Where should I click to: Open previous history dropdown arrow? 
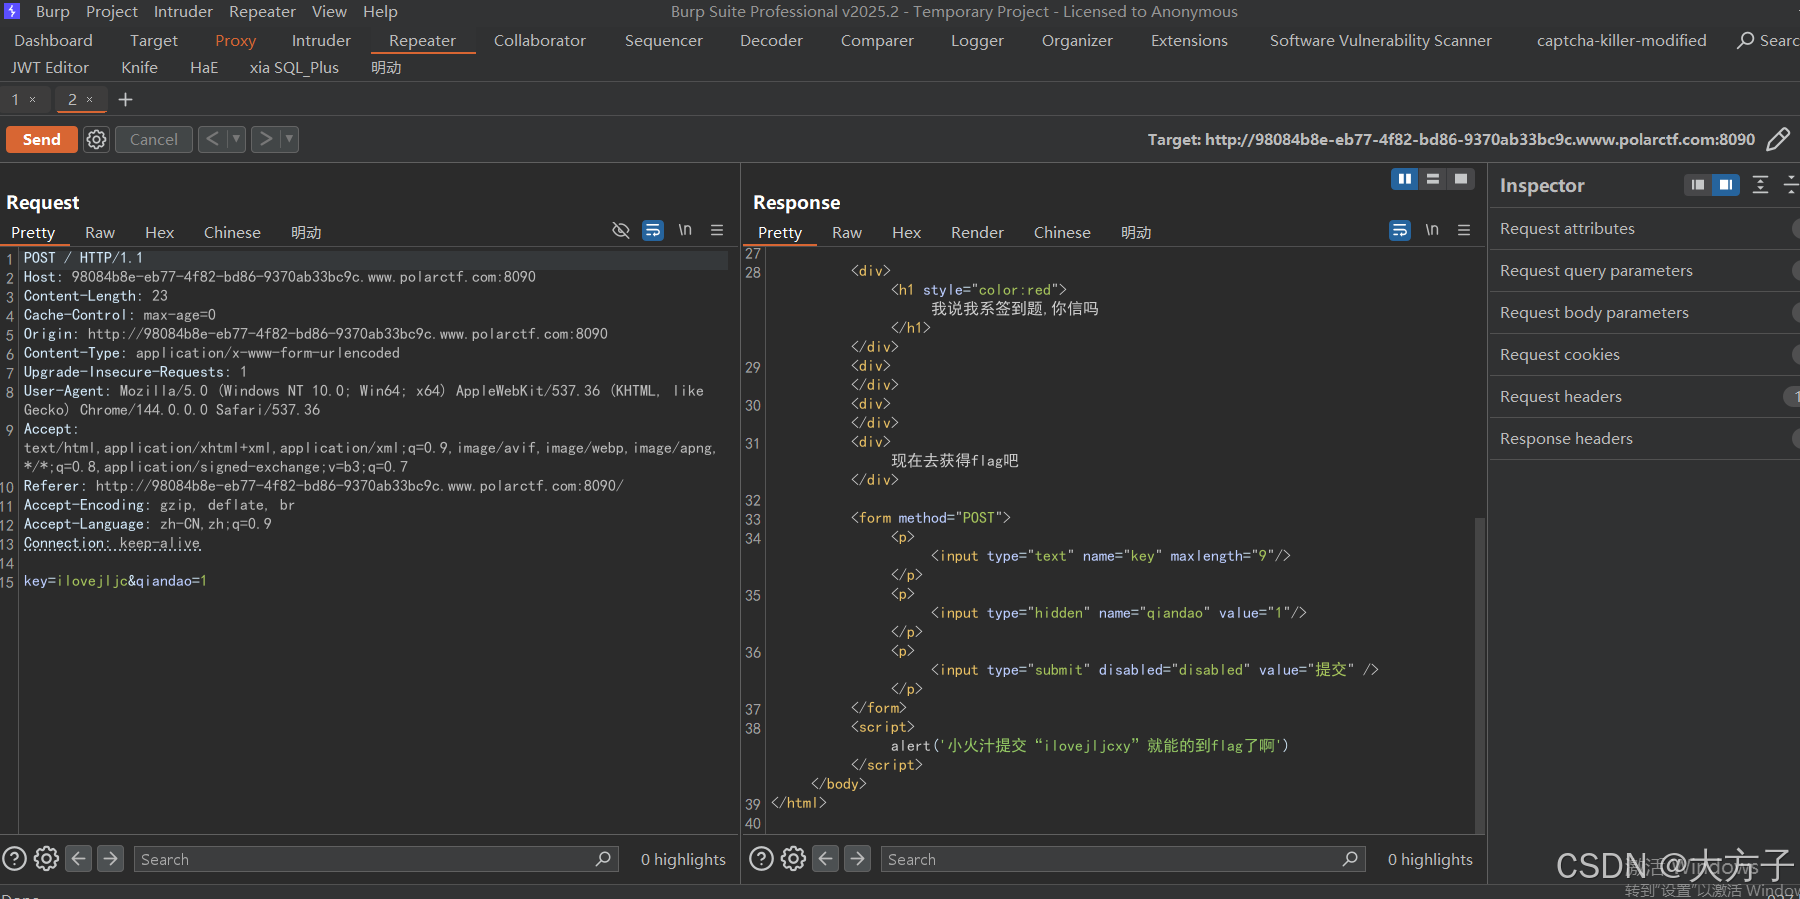coord(237,139)
